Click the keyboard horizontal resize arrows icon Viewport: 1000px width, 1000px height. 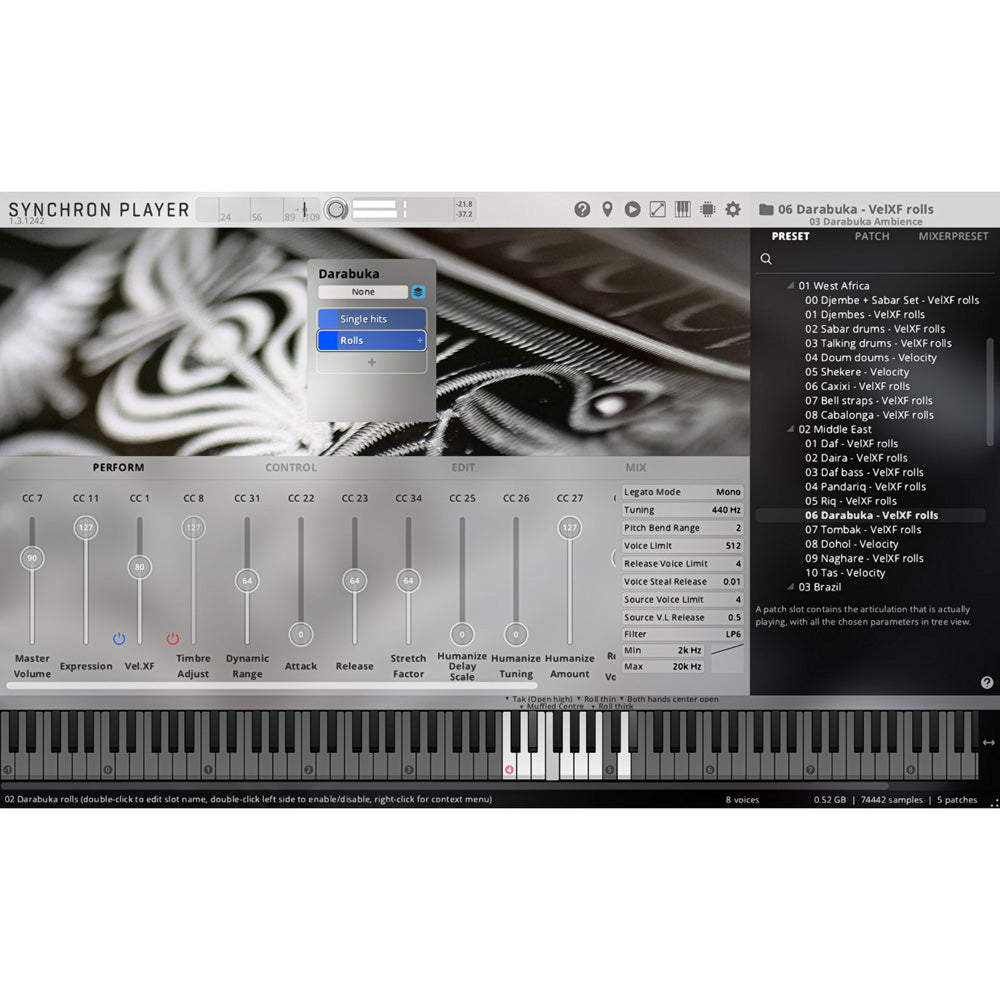click(989, 742)
